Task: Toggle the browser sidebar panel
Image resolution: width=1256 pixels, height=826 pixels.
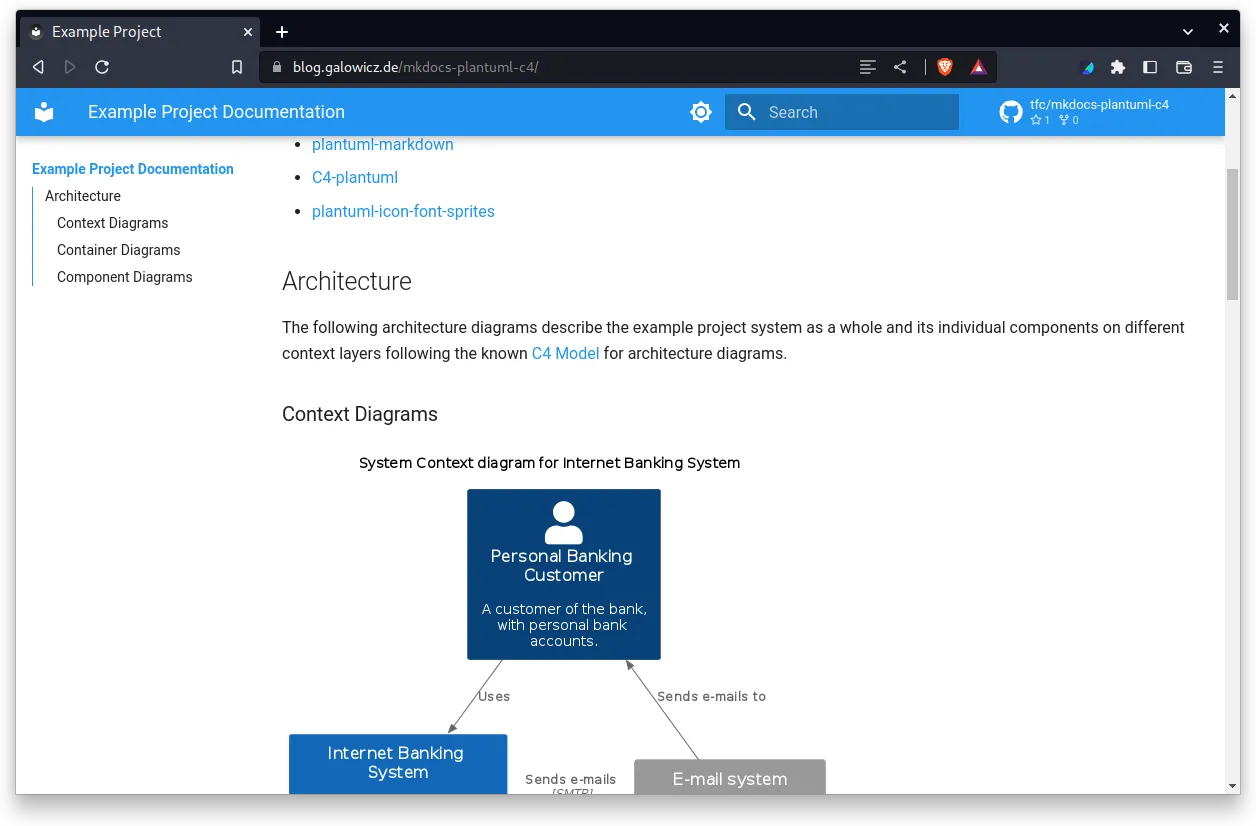Action: (1149, 67)
